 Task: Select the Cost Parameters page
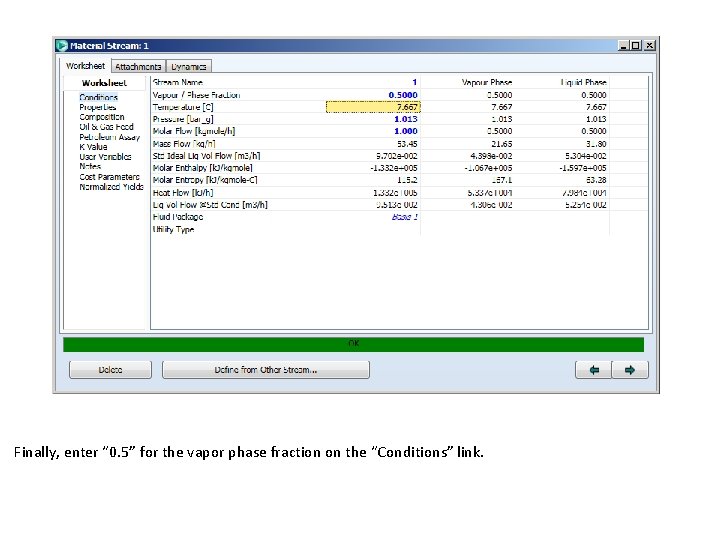pos(109,177)
